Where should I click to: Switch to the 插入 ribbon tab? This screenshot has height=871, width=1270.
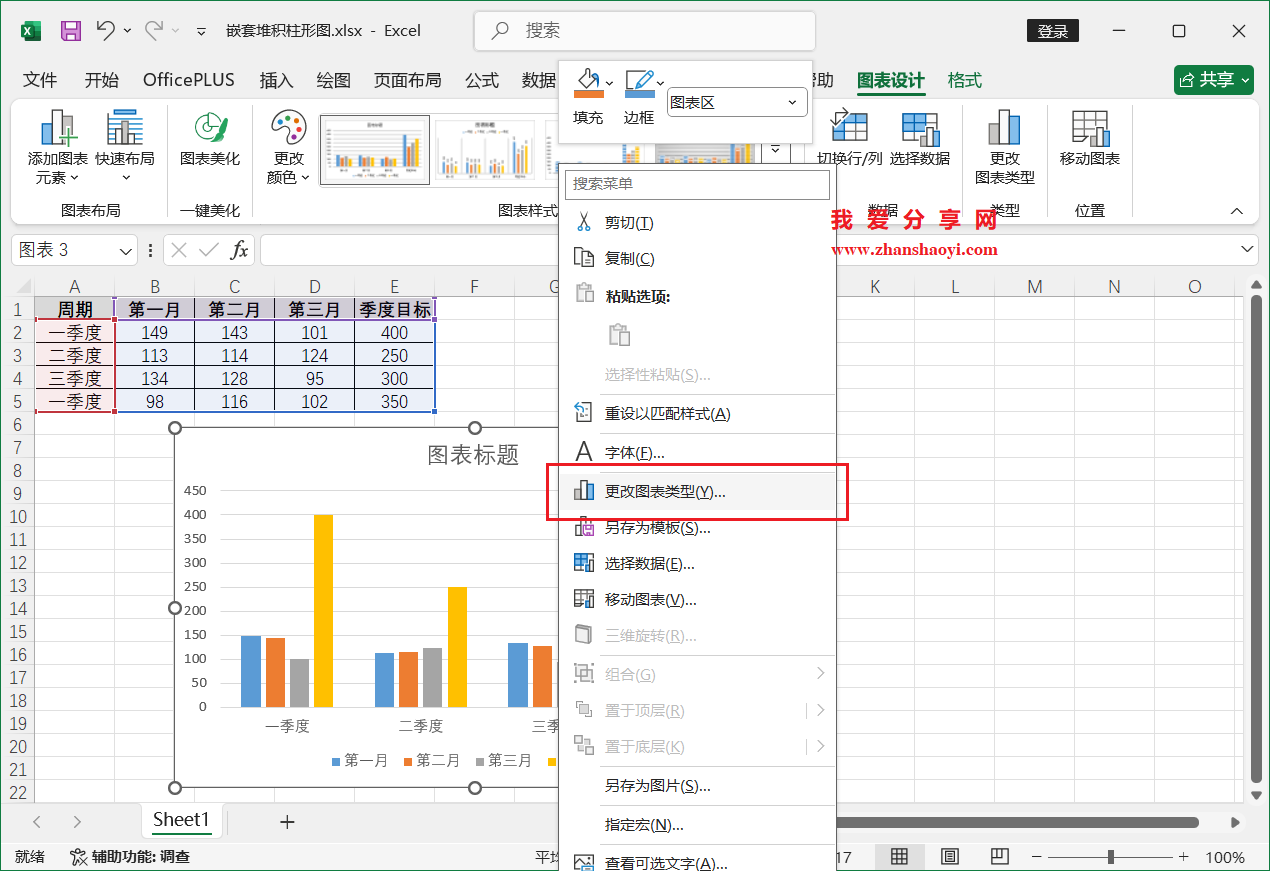click(276, 80)
